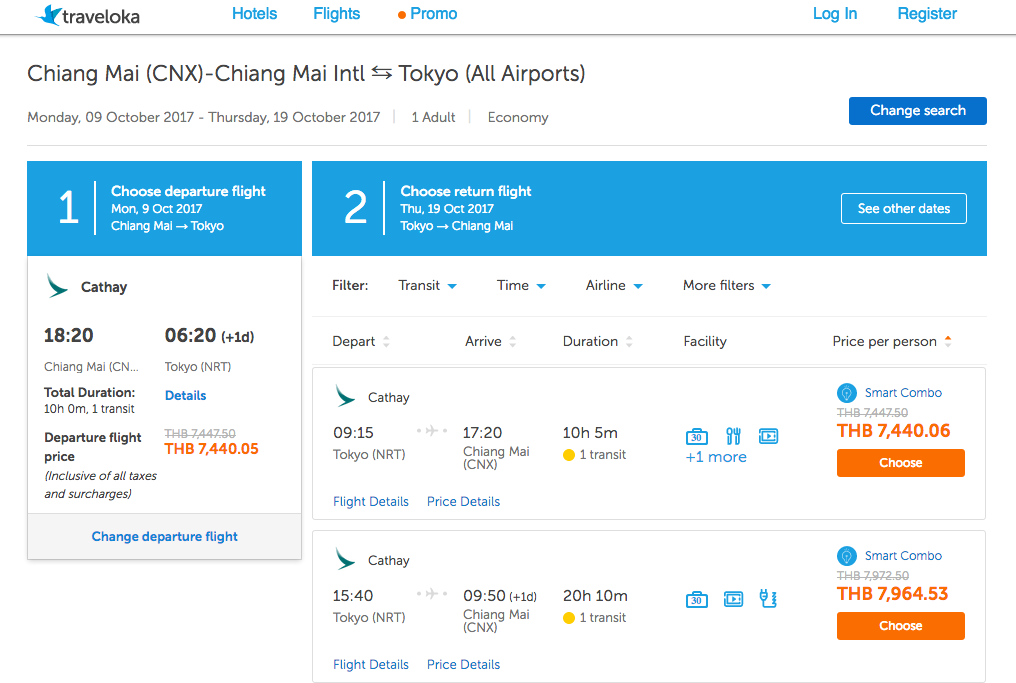Click baggage 30 icon on the 15:40 flight
Screen dimensions: 1016x683
pos(697,599)
